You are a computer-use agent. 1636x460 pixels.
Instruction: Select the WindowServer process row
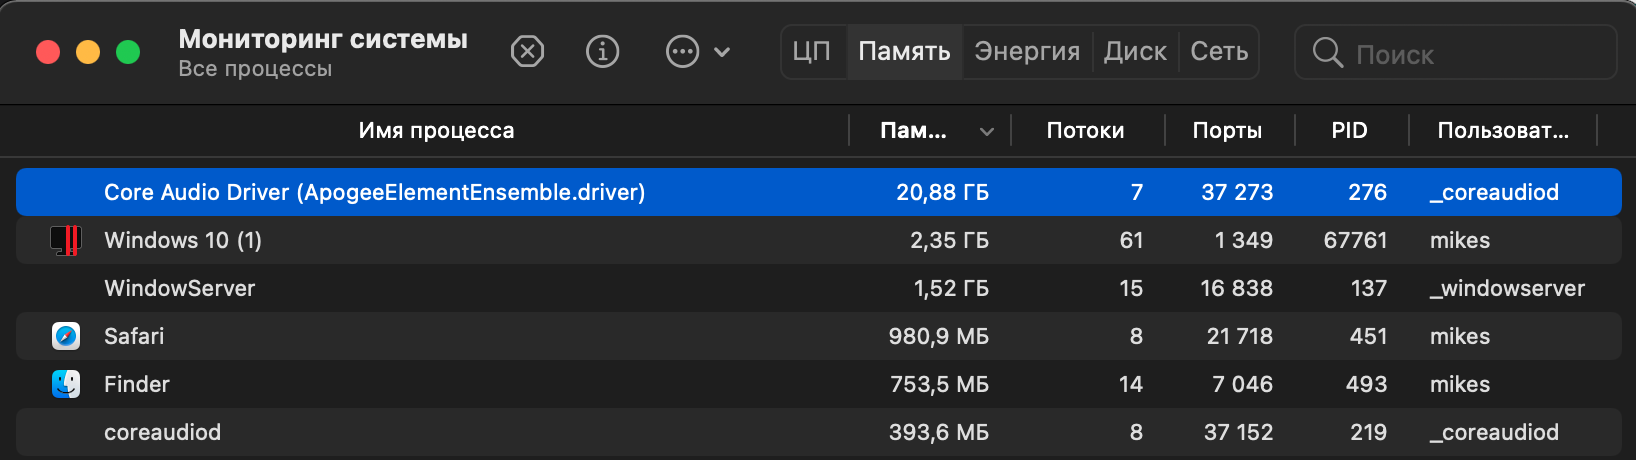818,288
